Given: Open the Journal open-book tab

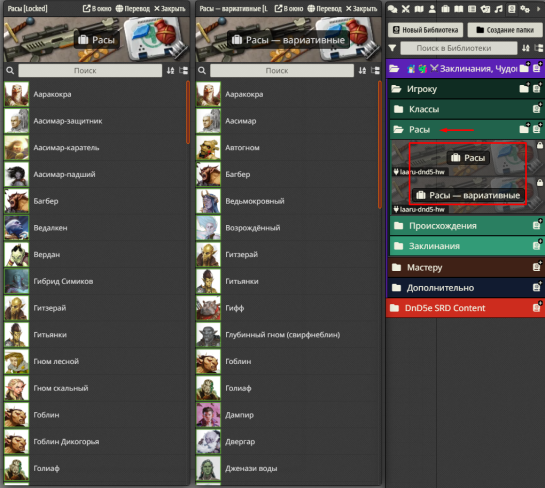Looking at the screenshot, I should click(x=458, y=9).
